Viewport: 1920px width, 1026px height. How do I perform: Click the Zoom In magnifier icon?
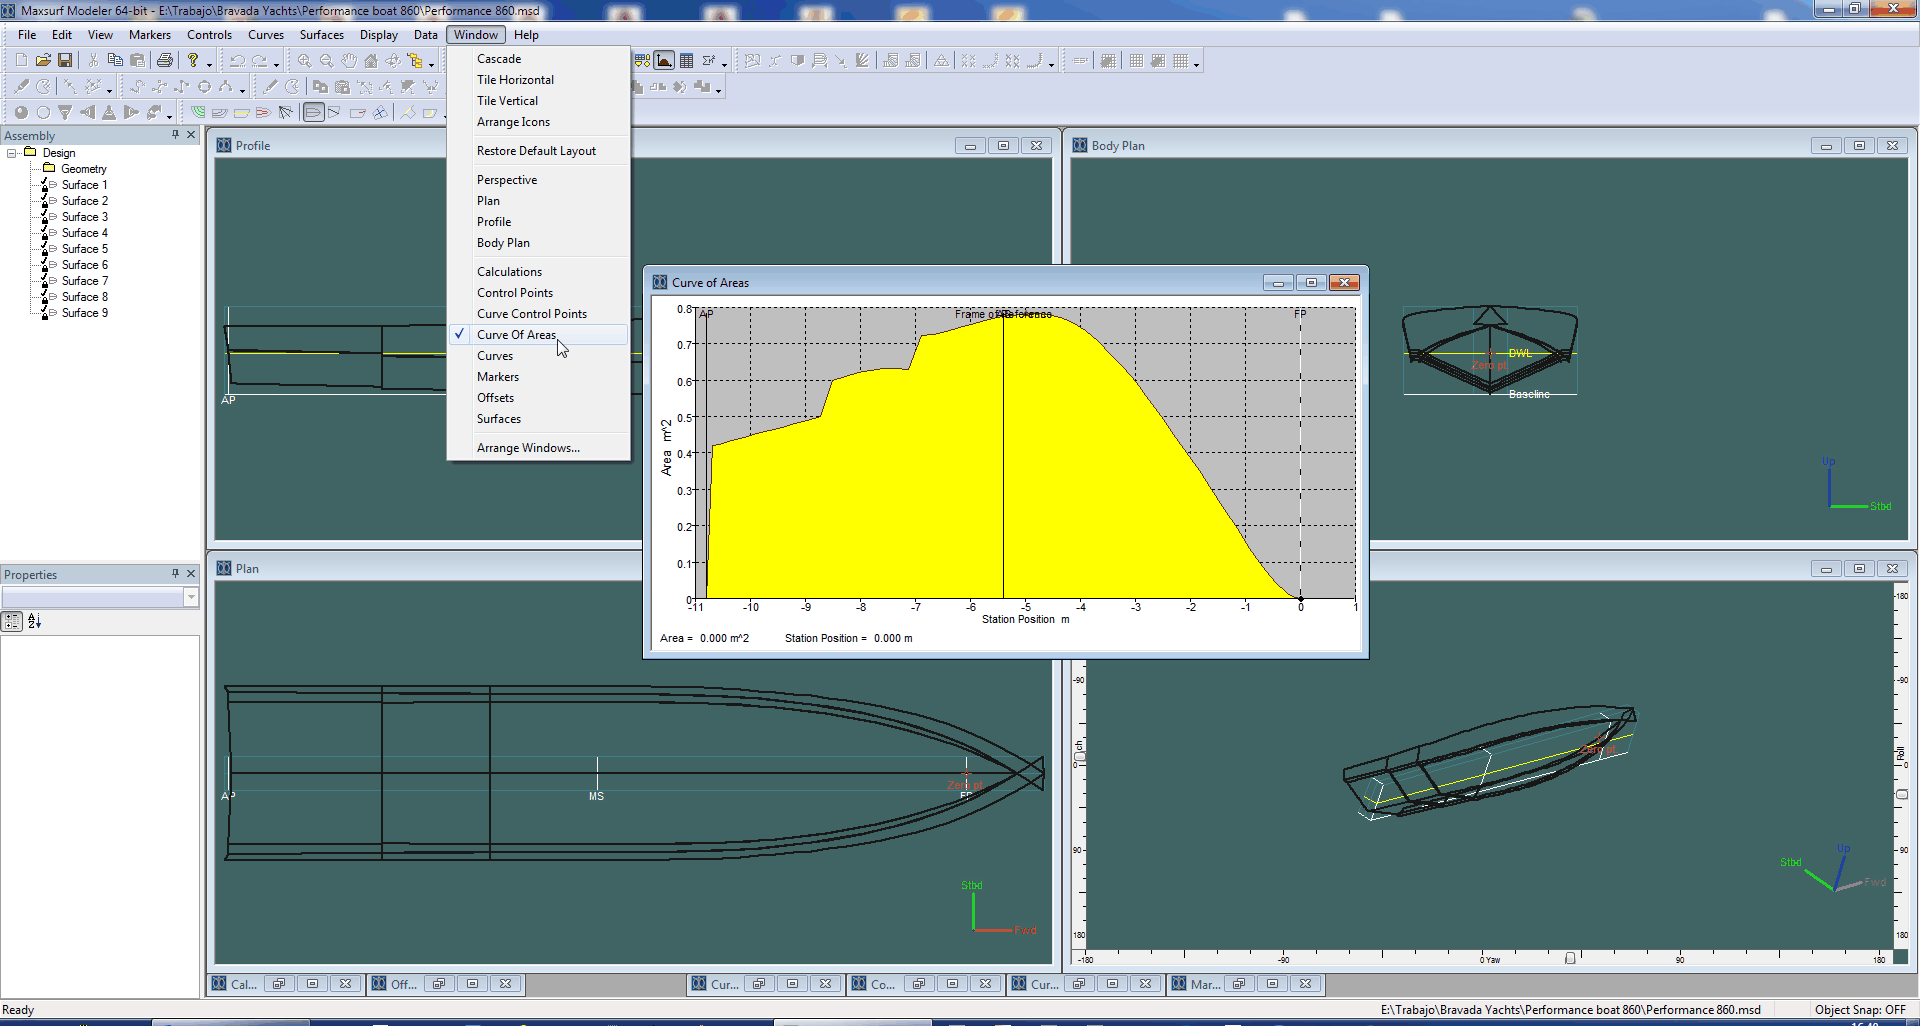pyautogui.click(x=304, y=61)
